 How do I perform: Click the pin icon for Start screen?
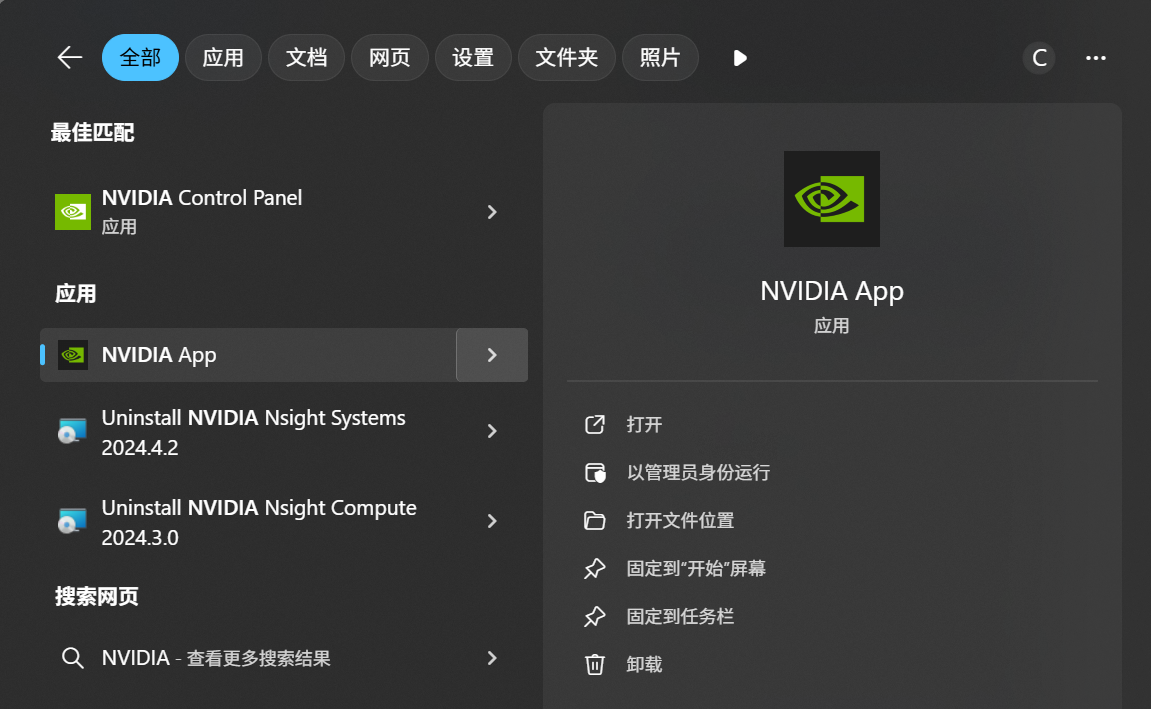pos(595,569)
